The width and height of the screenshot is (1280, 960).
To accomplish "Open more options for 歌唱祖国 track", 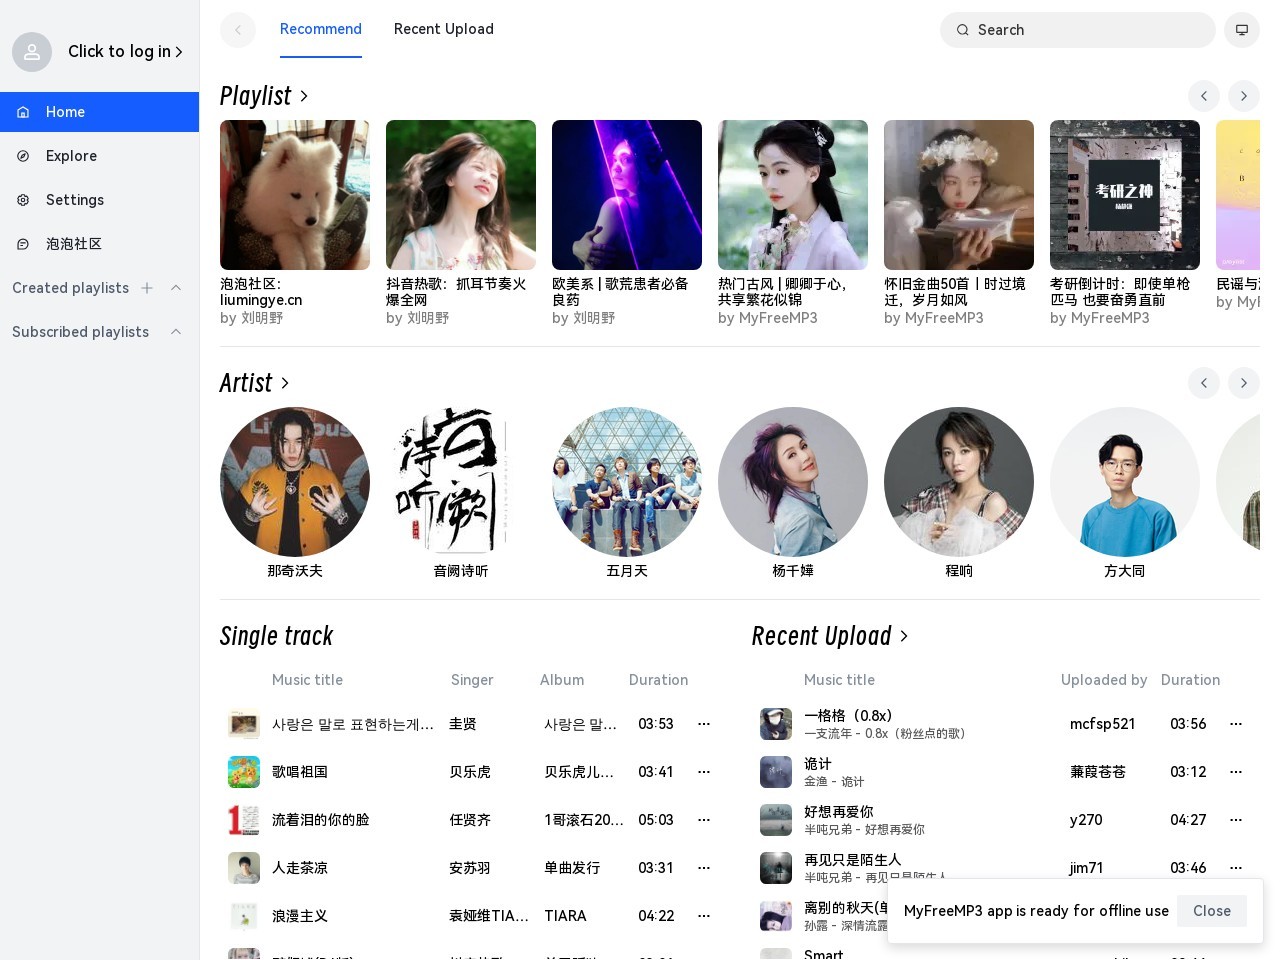I will (704, 772).
